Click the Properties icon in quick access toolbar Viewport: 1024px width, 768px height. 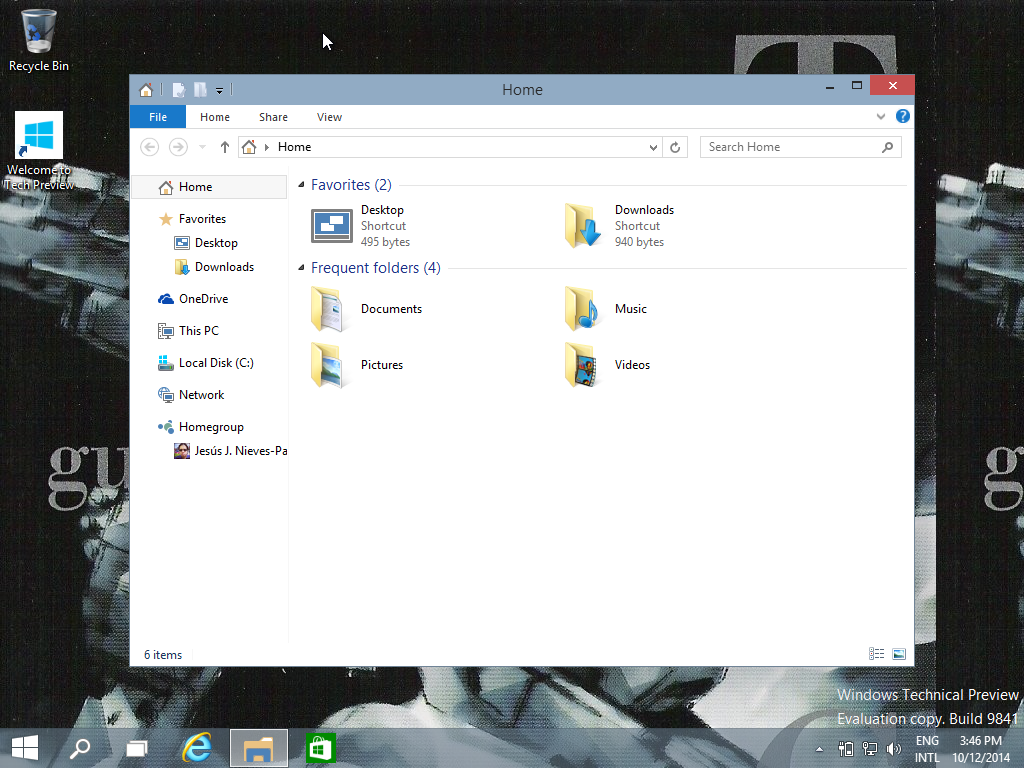pos(178,90)
